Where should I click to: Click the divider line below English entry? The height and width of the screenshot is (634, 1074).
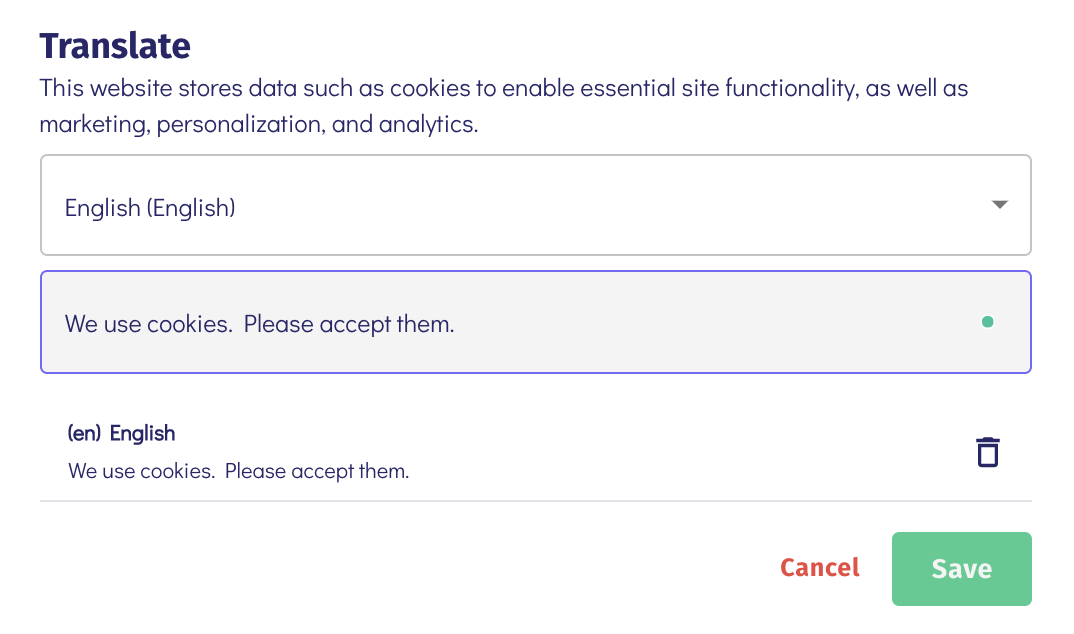(x=535, y=500)
